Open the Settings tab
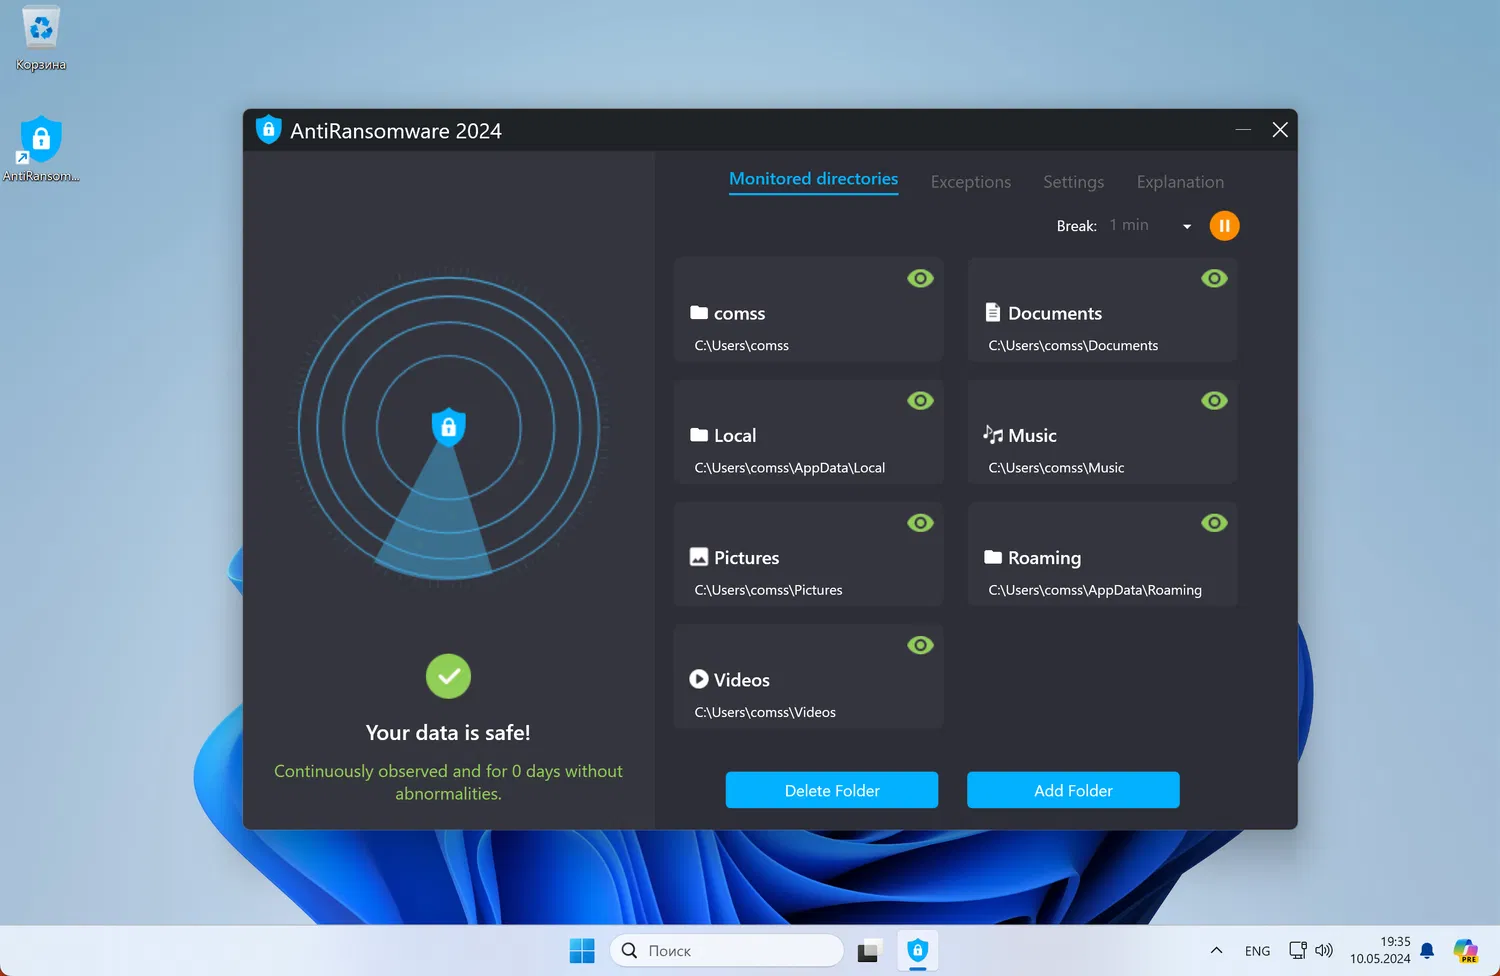Image resolution: width=1500 pixels, height=976 pixels. [x=1073, y=182]
